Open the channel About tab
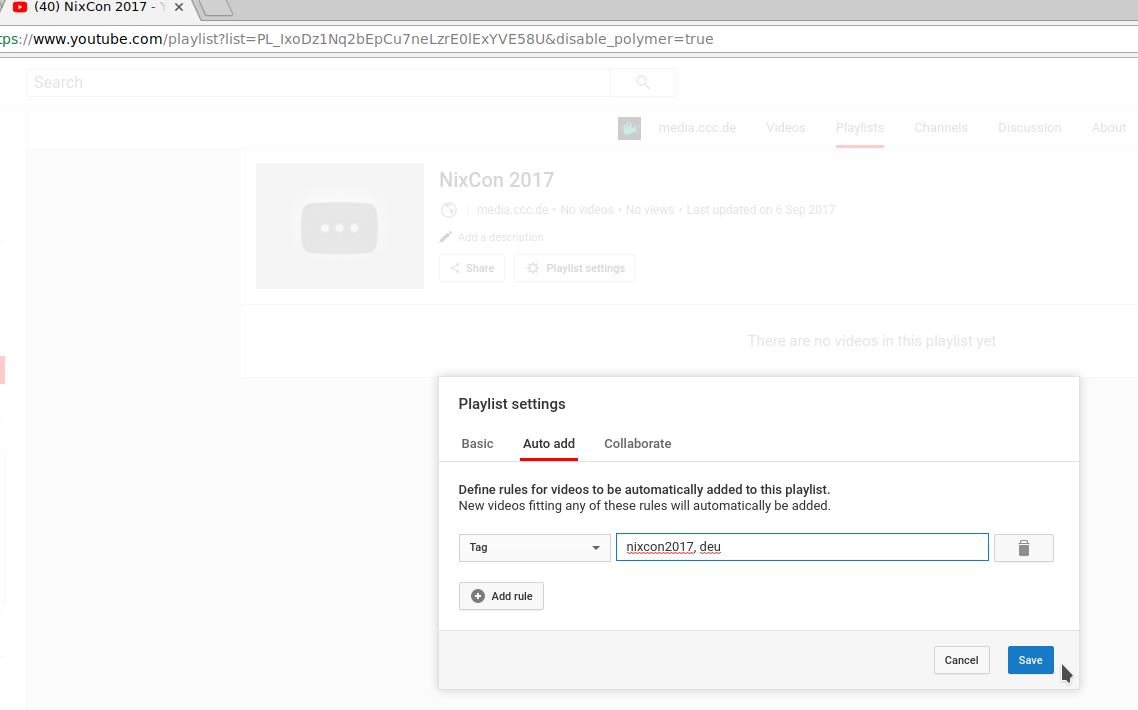Image resolution: width=1138 pixels, height=710 pixels. coord(1108,128)
